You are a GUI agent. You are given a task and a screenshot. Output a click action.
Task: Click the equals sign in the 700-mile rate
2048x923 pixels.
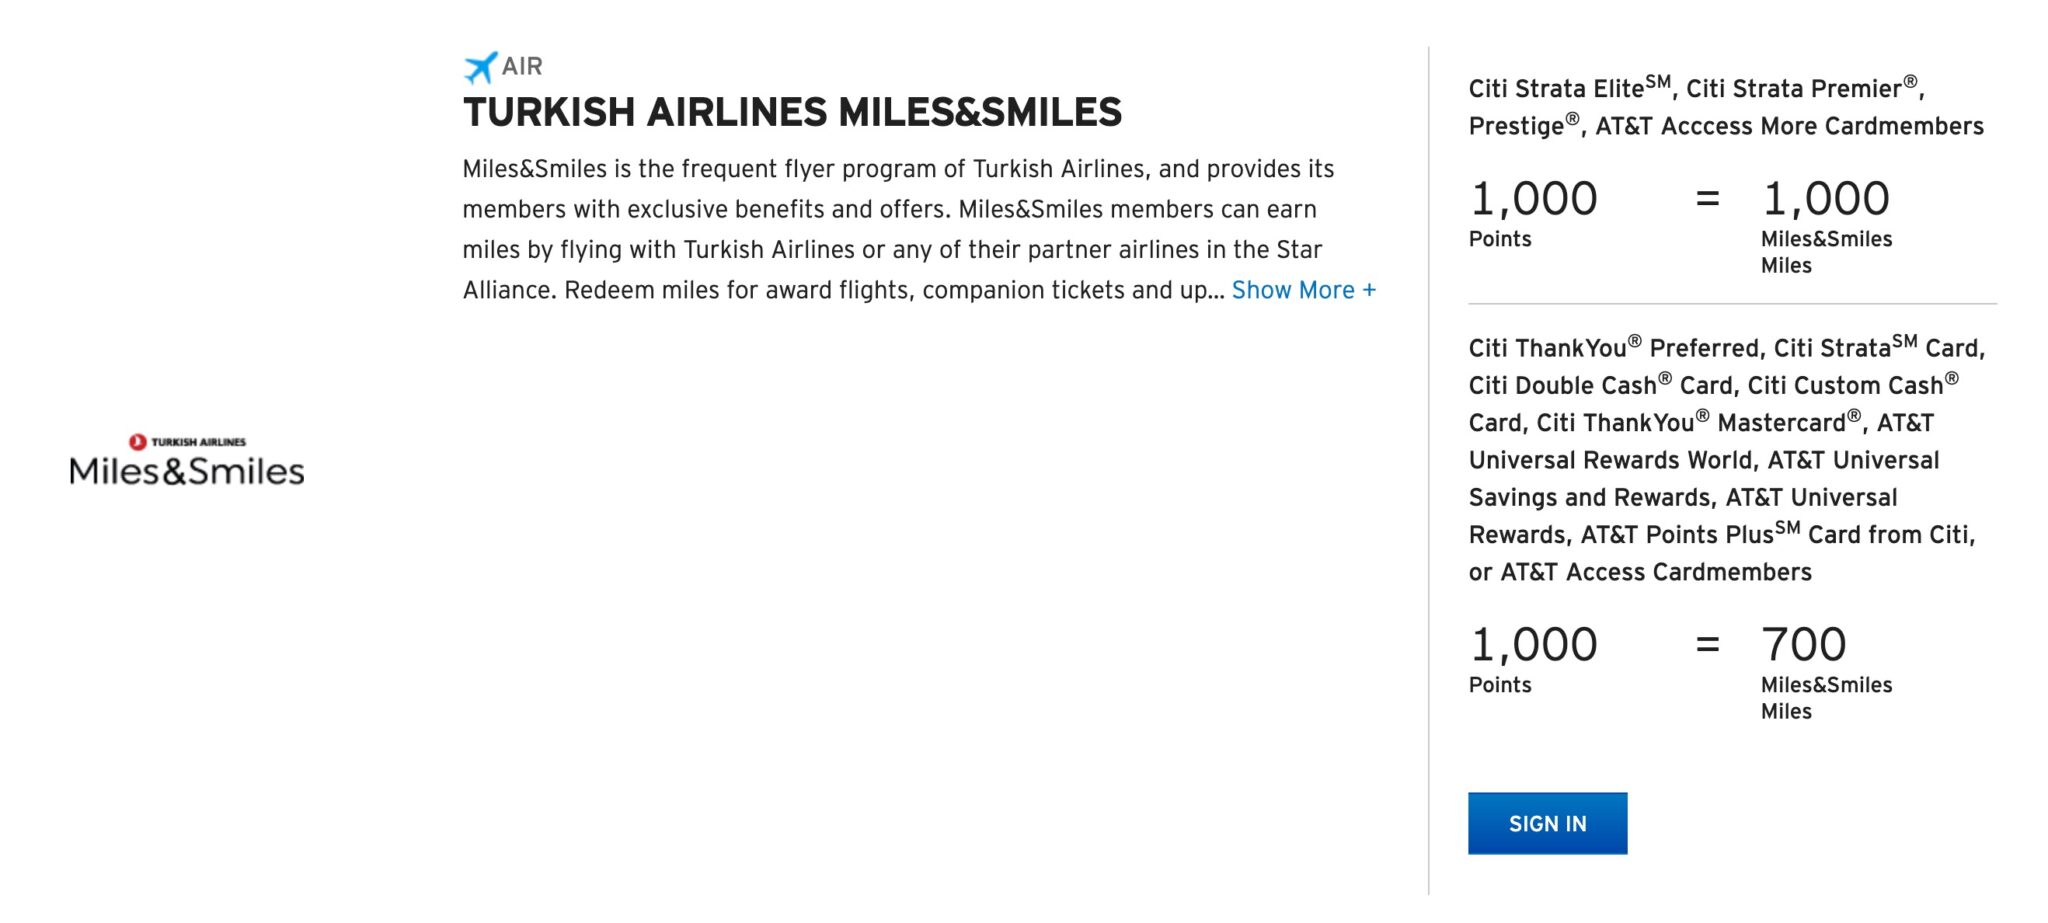(x=1708, y=644)
